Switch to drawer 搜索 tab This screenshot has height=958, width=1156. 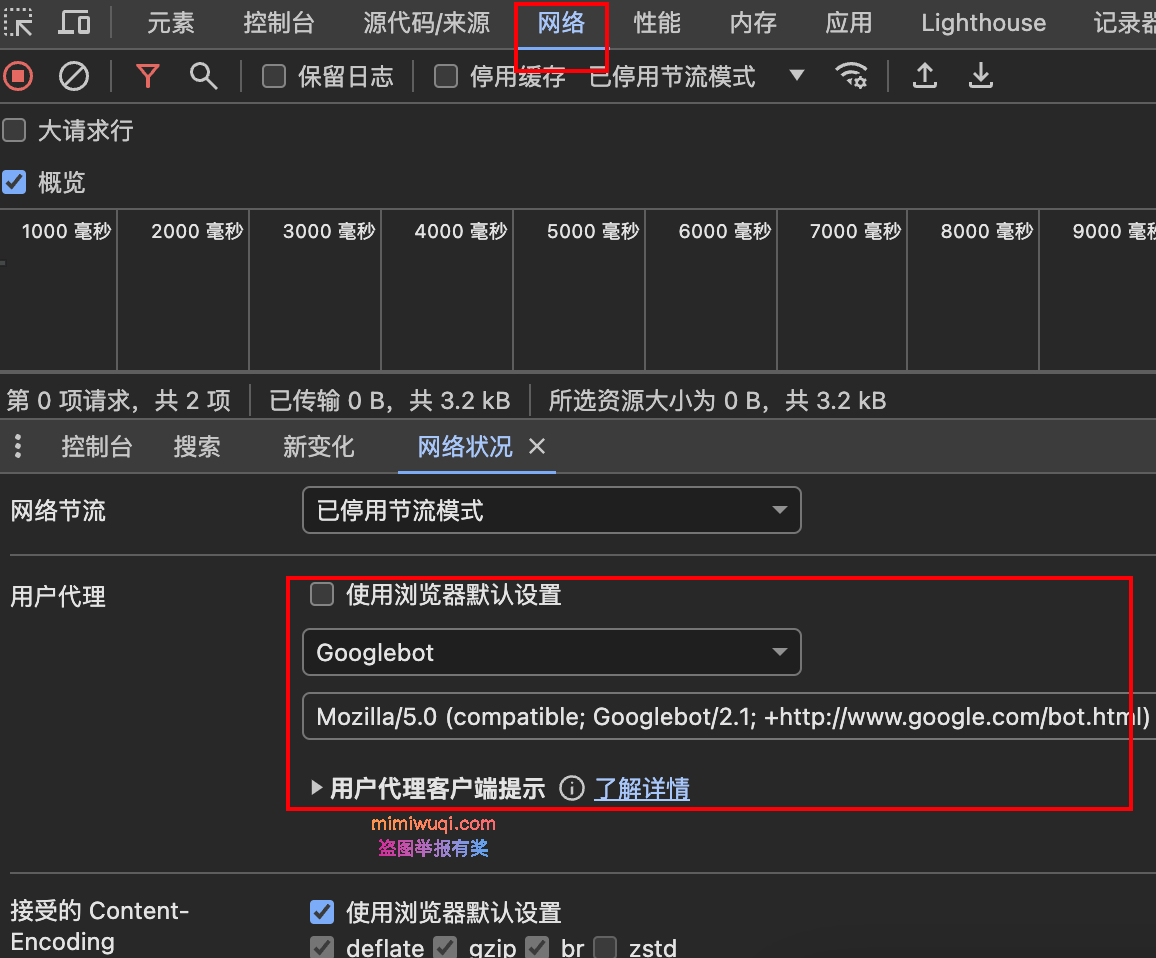(x=197, y=446)
